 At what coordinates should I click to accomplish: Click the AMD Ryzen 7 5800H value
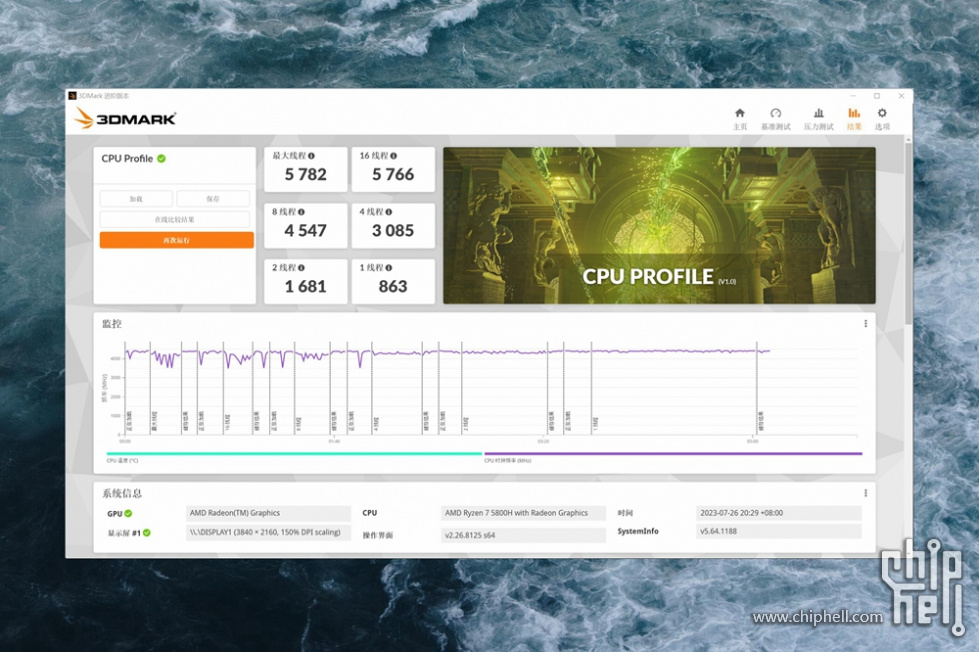[x=523, y=513]
